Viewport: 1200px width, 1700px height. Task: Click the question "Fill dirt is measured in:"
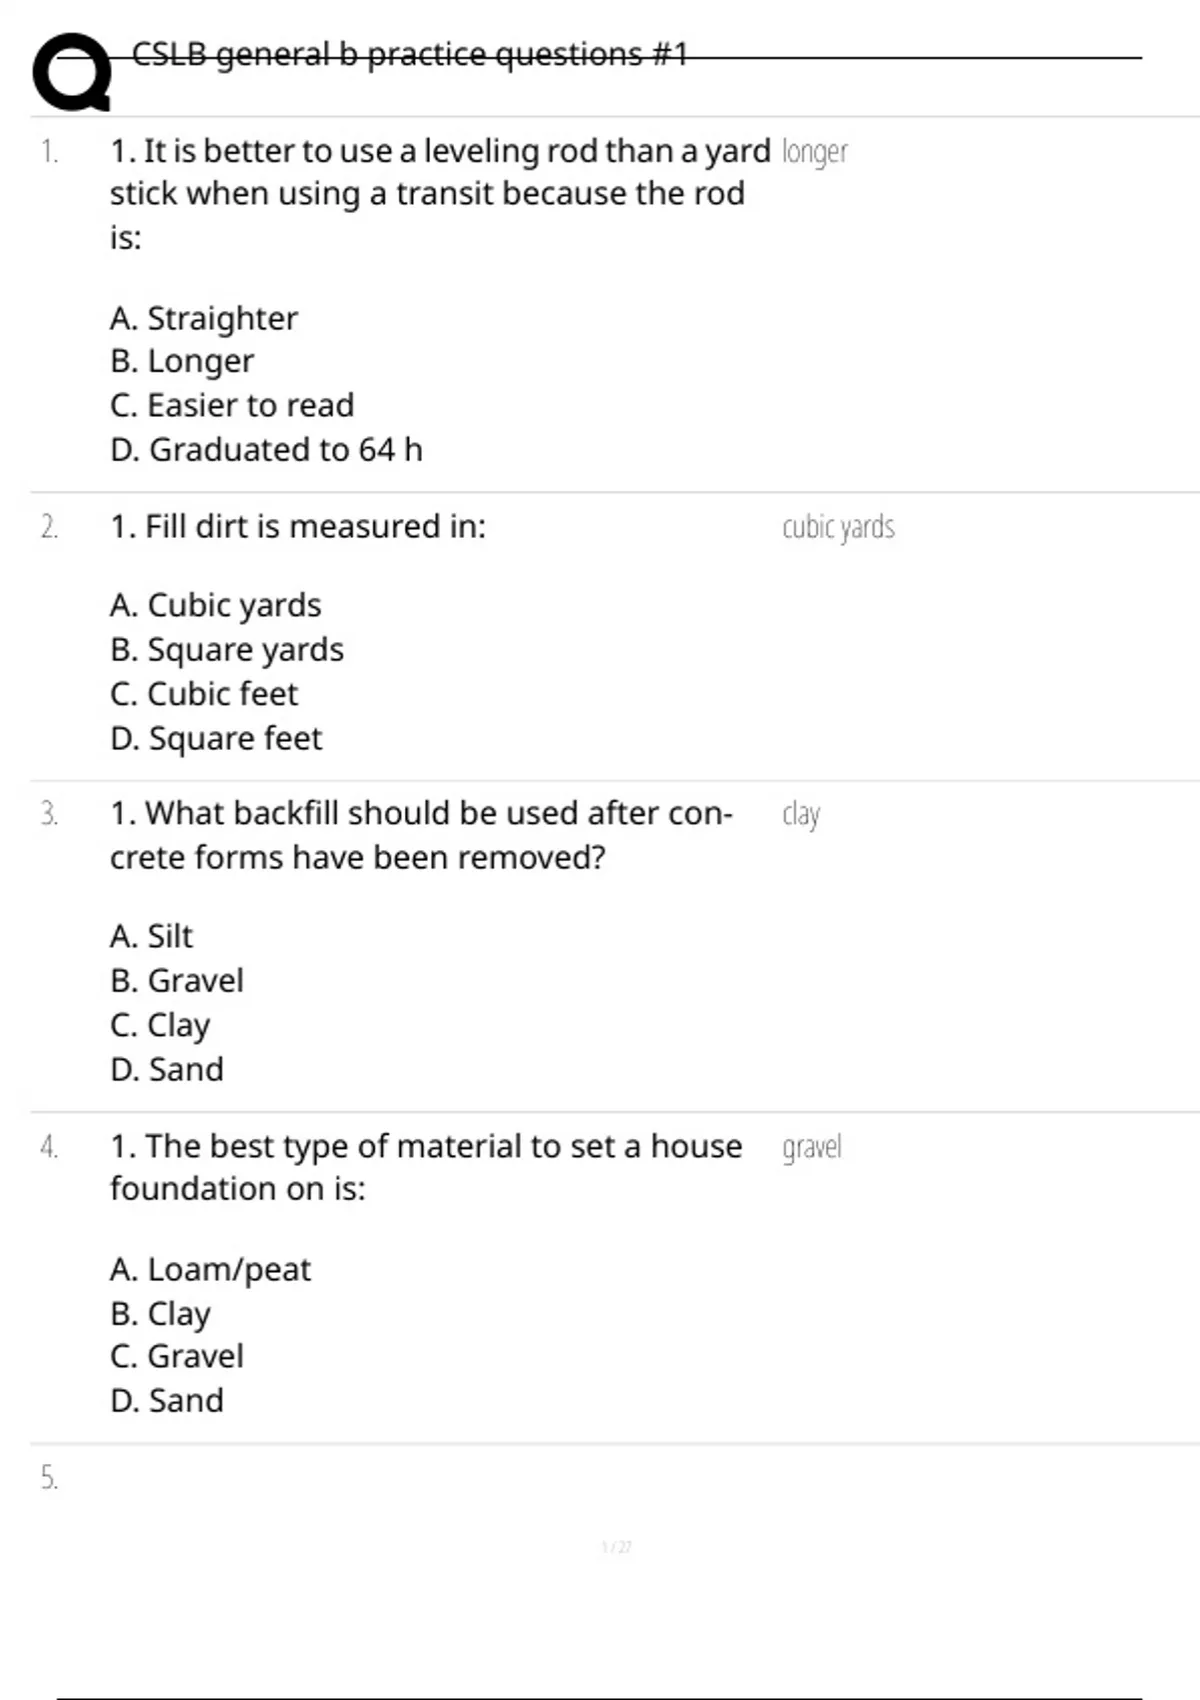[x=298, y=526]
